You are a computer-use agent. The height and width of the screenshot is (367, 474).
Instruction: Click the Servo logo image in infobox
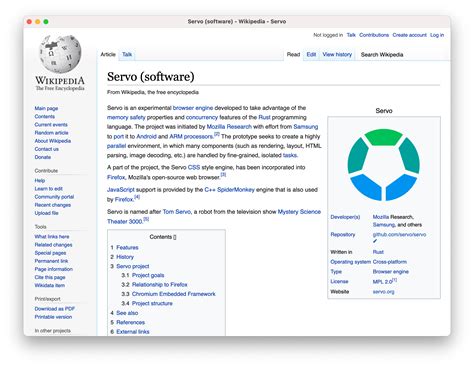click(384, 165)
